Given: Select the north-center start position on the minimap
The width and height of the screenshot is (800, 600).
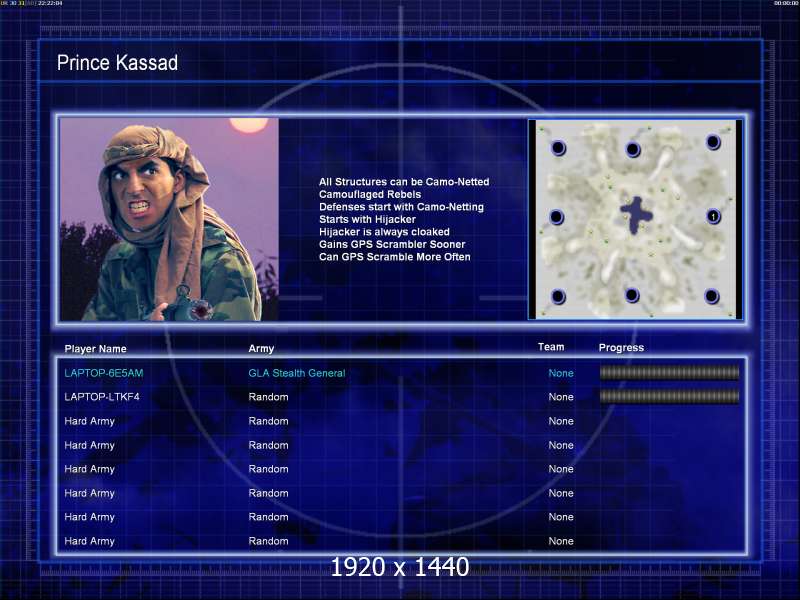Looking at the screenshot, I should pos(633,149).
